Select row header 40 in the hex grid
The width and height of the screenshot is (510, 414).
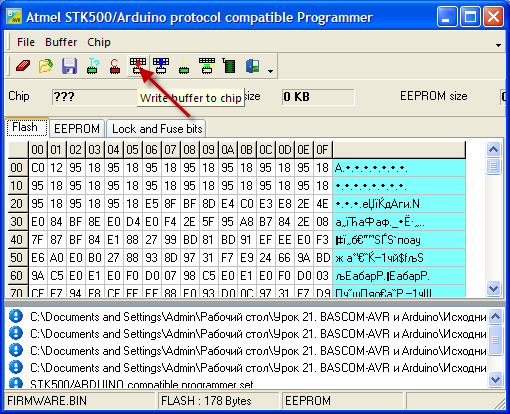[x=17, y=240]
